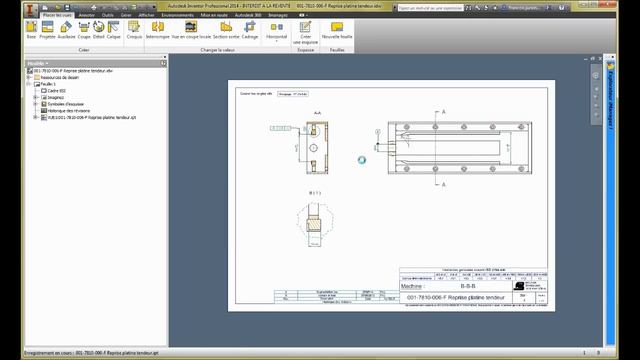
Task: Click the Help question mark icon
Action: (x=562, y=8)
